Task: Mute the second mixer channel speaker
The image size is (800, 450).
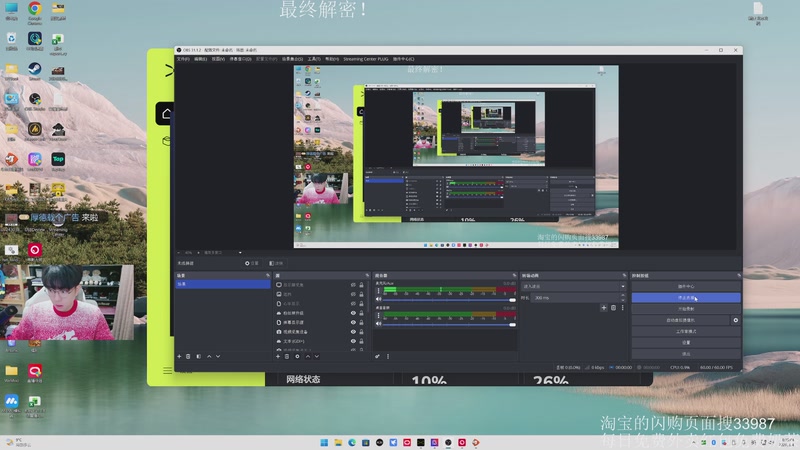Action: (x=379, y=324)
